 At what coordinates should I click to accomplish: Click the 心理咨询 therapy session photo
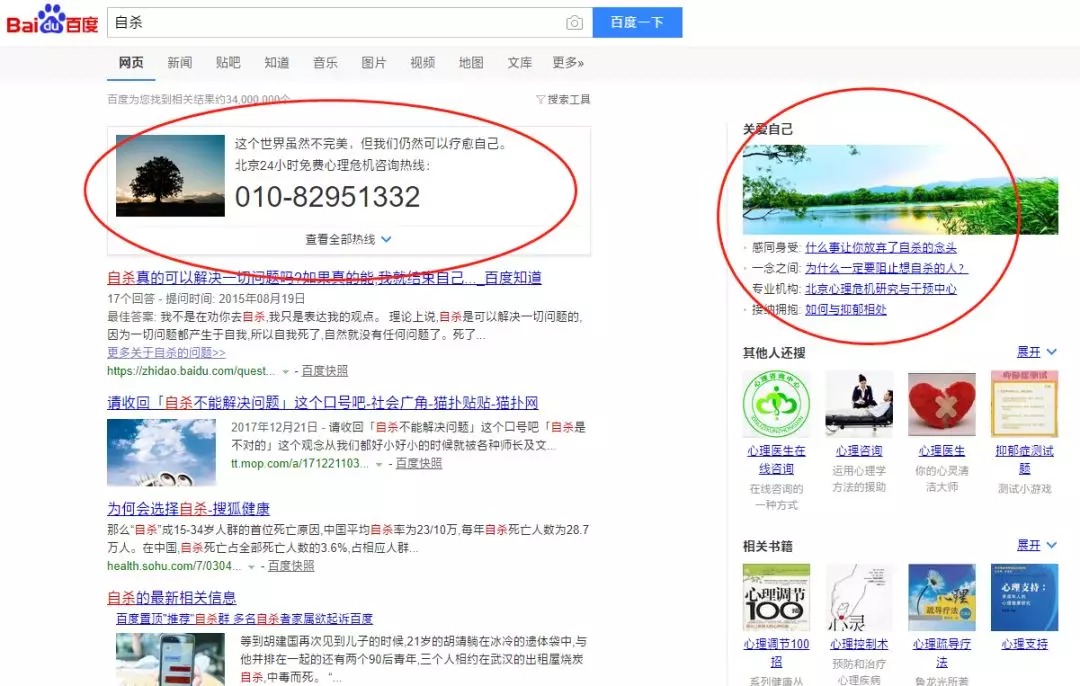click(x=858, y=404)
